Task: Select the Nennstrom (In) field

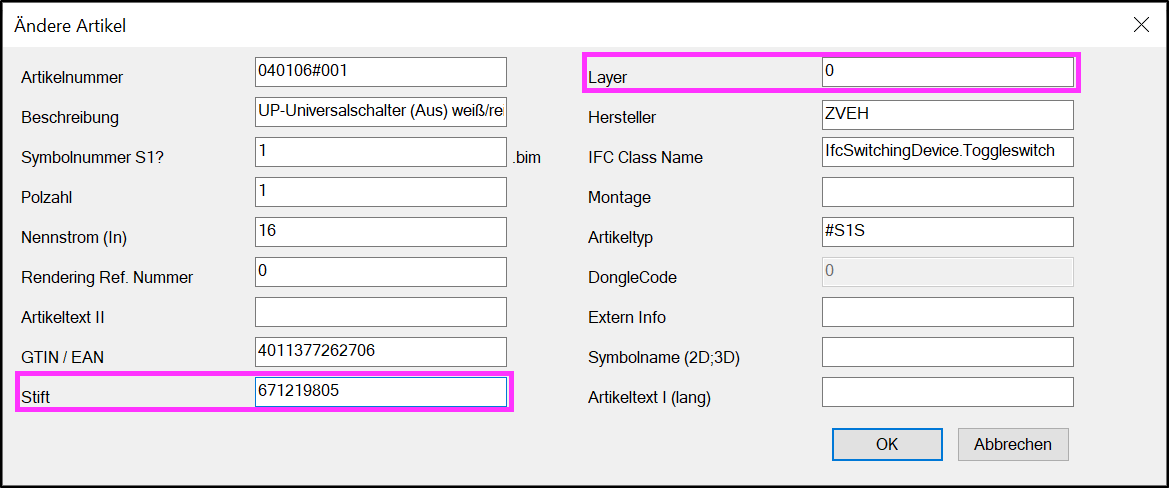Action: click(x=380, y=232)
